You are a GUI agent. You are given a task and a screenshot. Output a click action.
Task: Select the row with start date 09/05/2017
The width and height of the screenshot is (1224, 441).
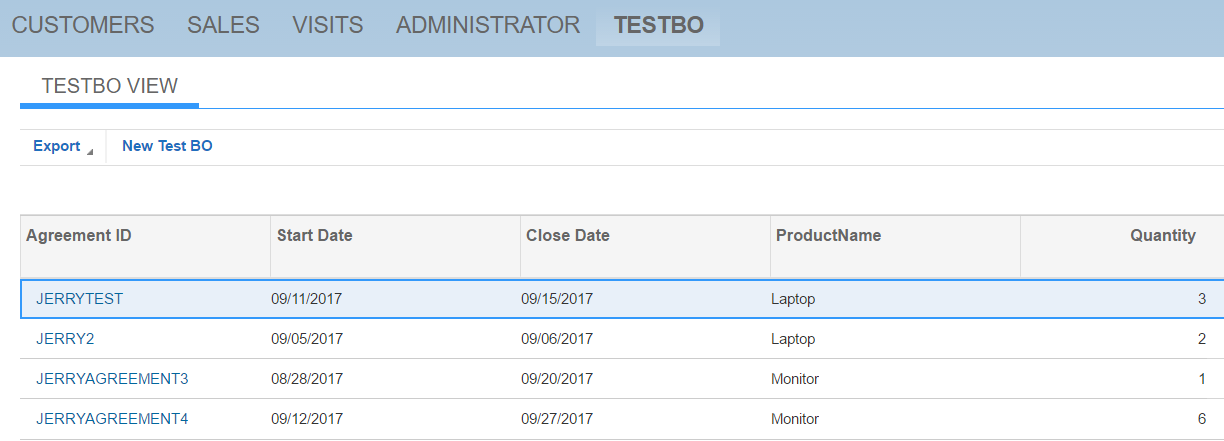[x=307, y=339]
